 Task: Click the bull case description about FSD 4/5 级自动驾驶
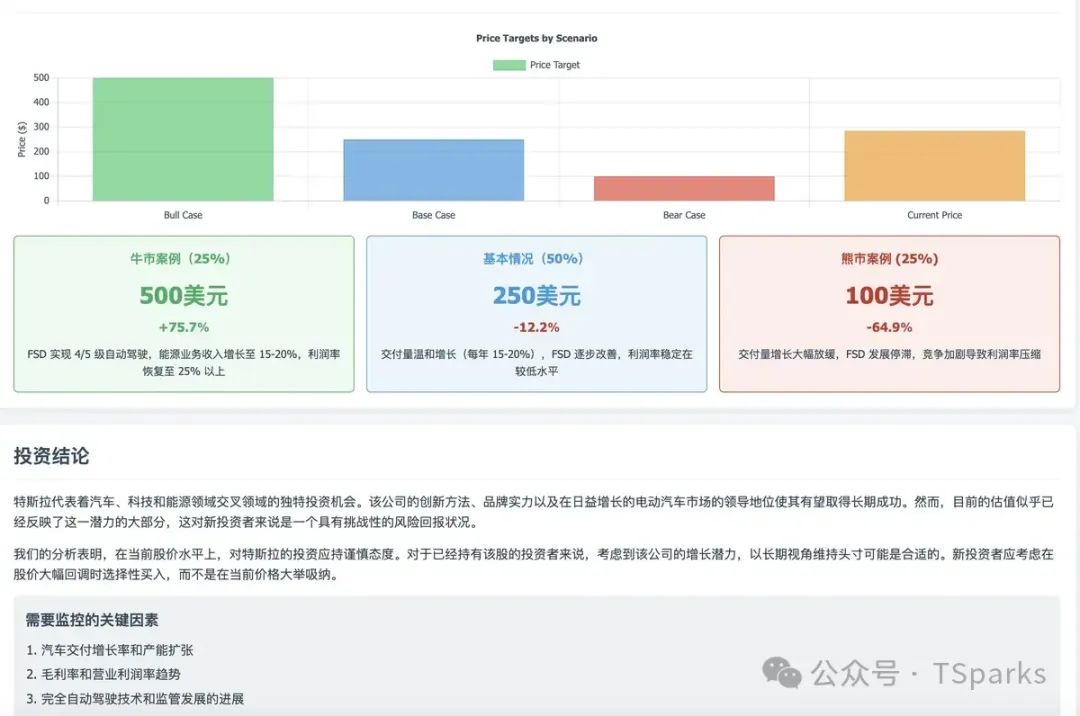pyautogui.click(x=183, y=362)
